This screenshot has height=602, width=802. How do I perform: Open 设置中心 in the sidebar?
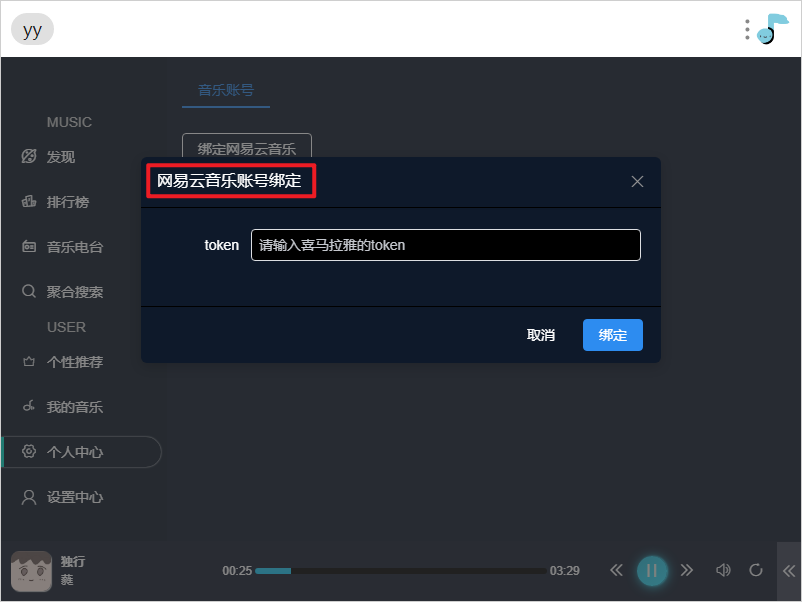pyautogui.click(x=74, y=497)
